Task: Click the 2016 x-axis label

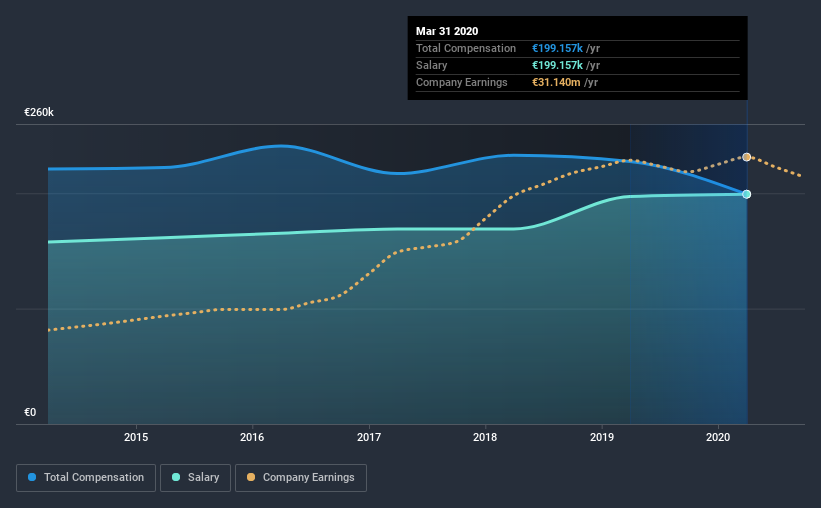Action: [252, 437]
